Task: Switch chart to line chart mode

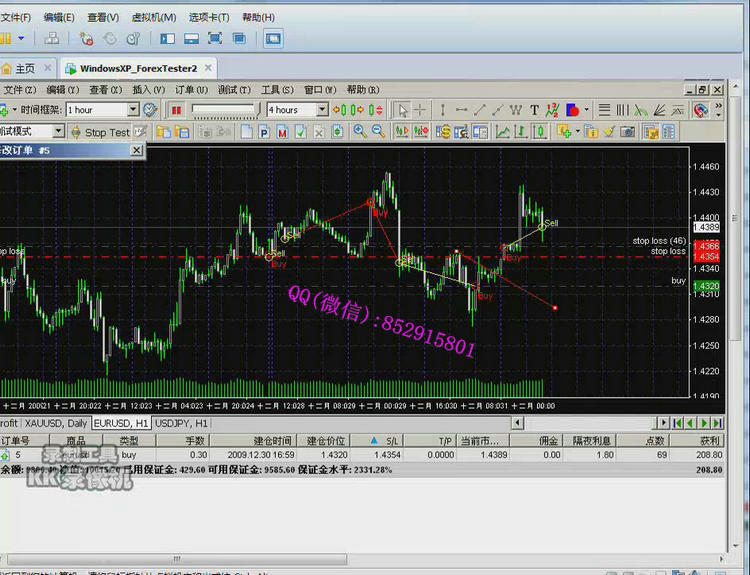Action: click(x=503, y=131)
